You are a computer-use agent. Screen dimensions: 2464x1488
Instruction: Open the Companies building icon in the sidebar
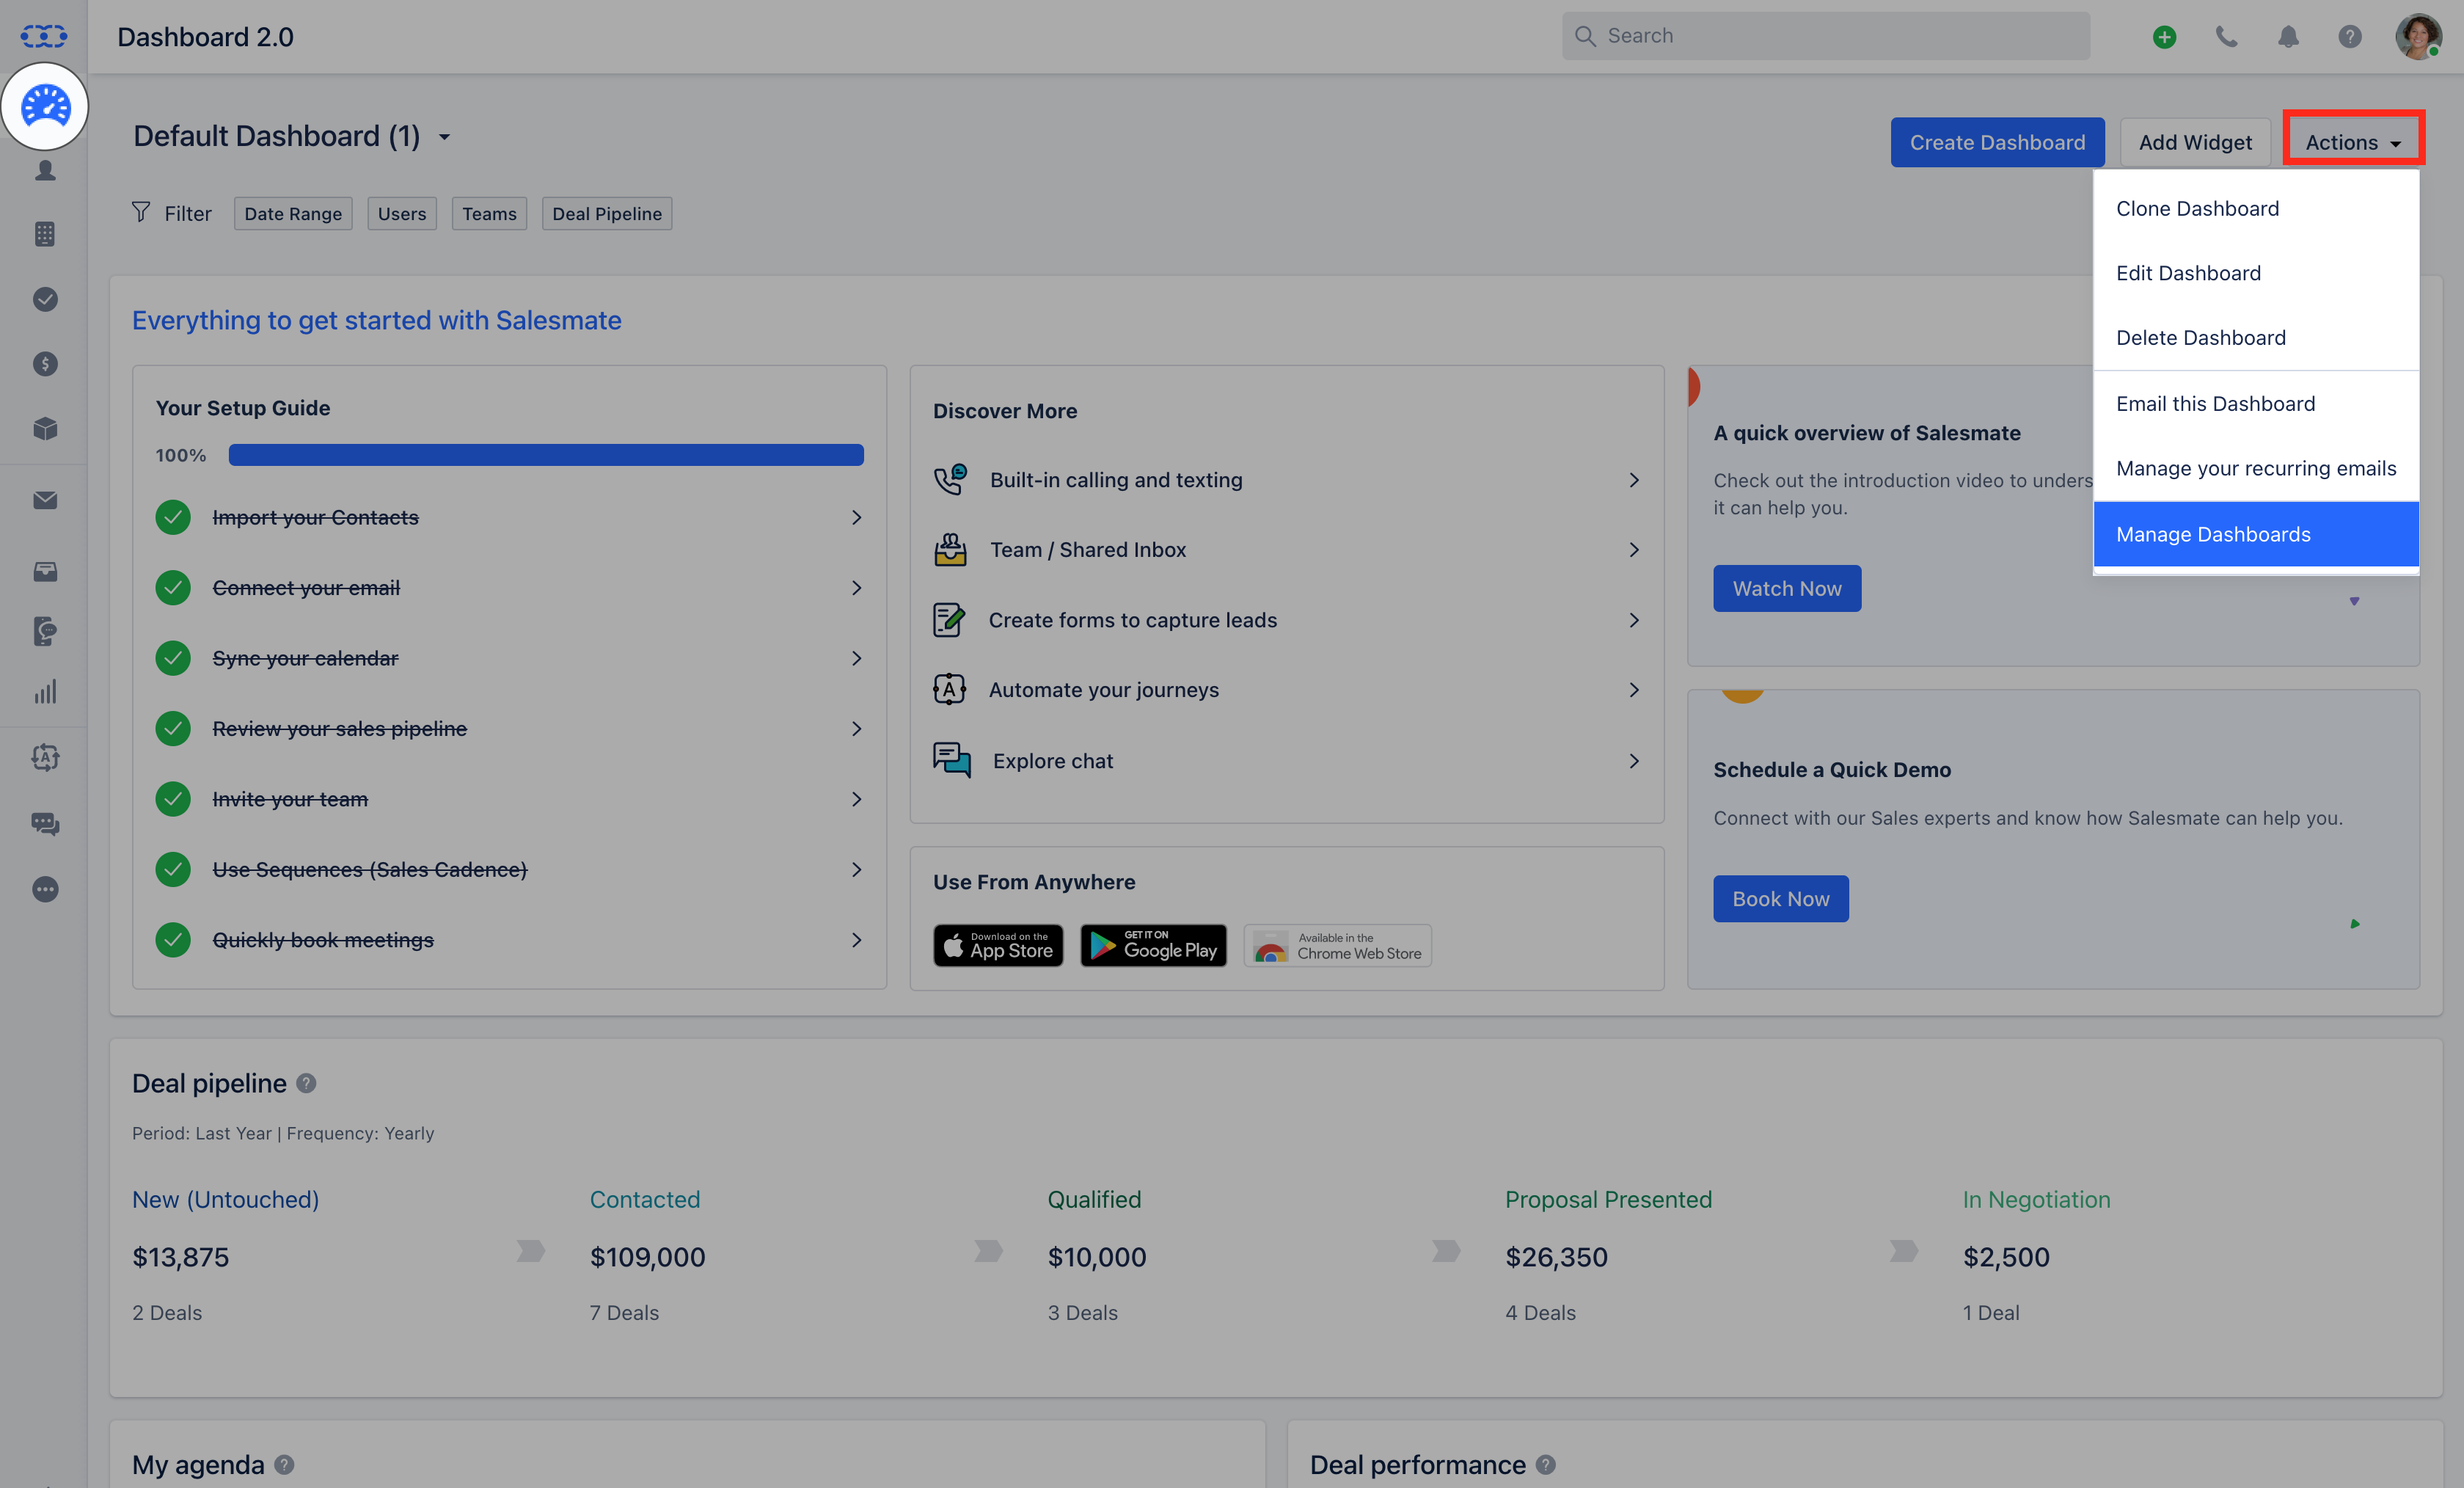click(45, 234)
